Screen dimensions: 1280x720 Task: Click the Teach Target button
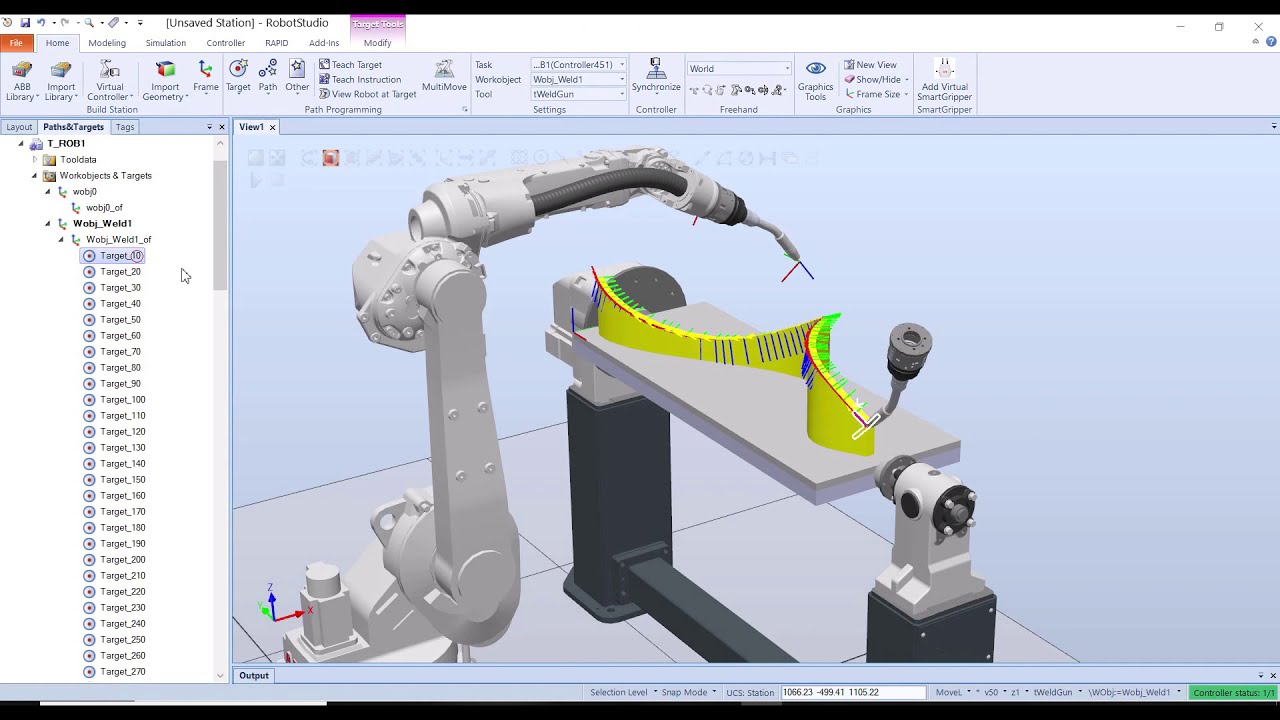352,64
